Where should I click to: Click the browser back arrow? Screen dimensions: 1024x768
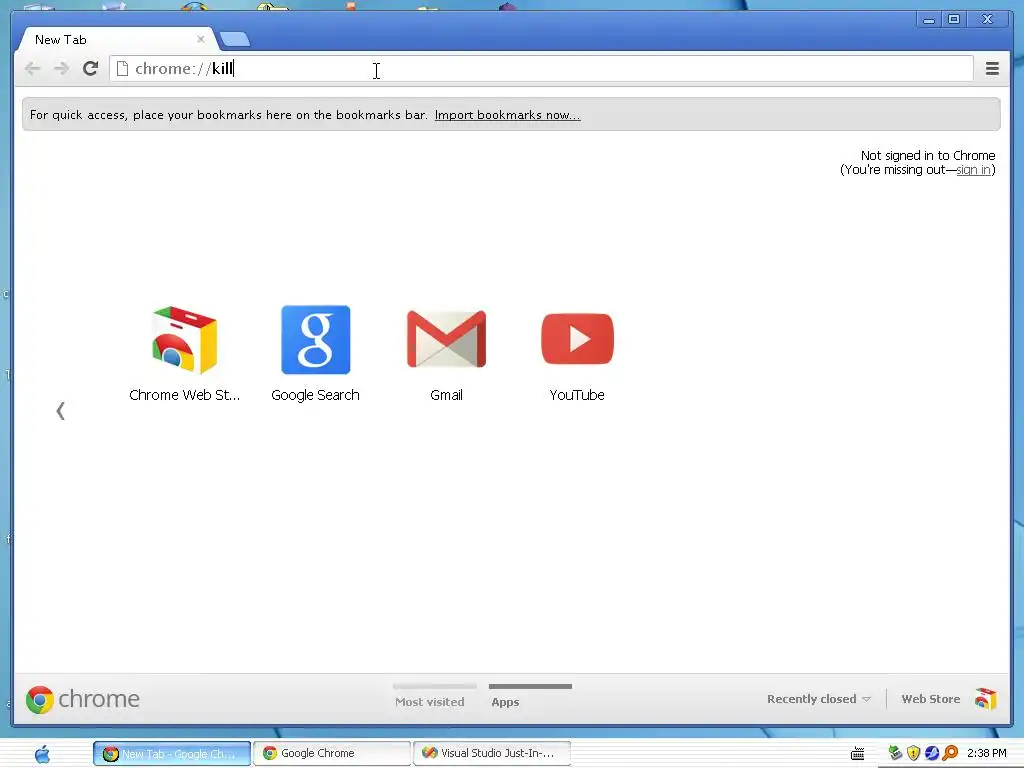click(32, 69)
